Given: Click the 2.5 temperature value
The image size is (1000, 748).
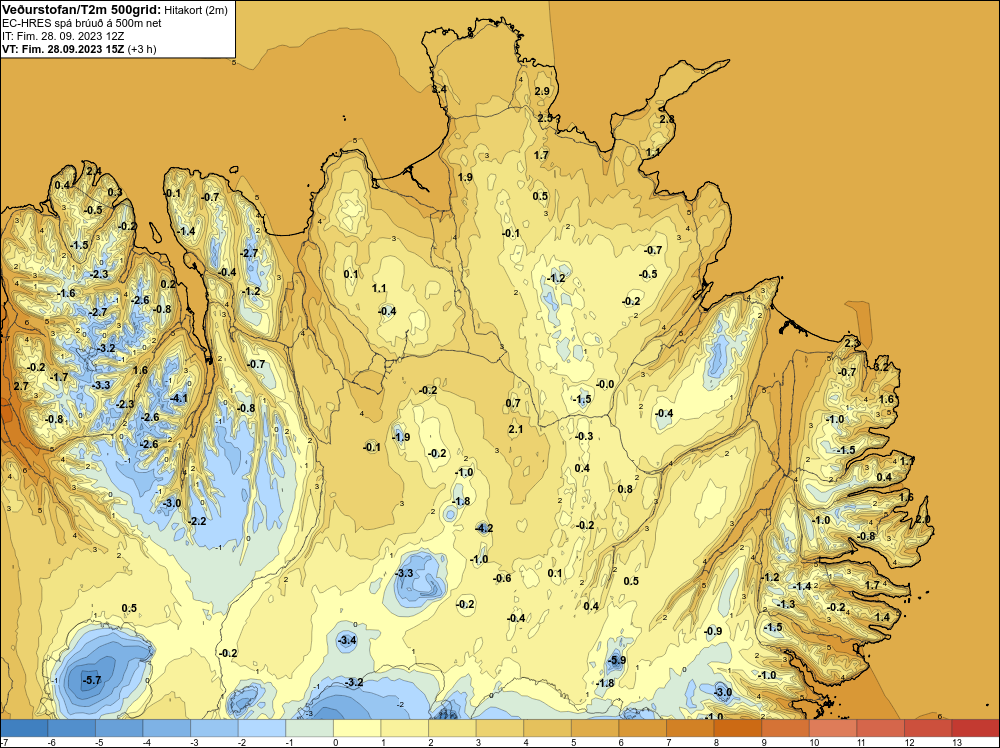Looking at the screenshot, I should [545, 118].
